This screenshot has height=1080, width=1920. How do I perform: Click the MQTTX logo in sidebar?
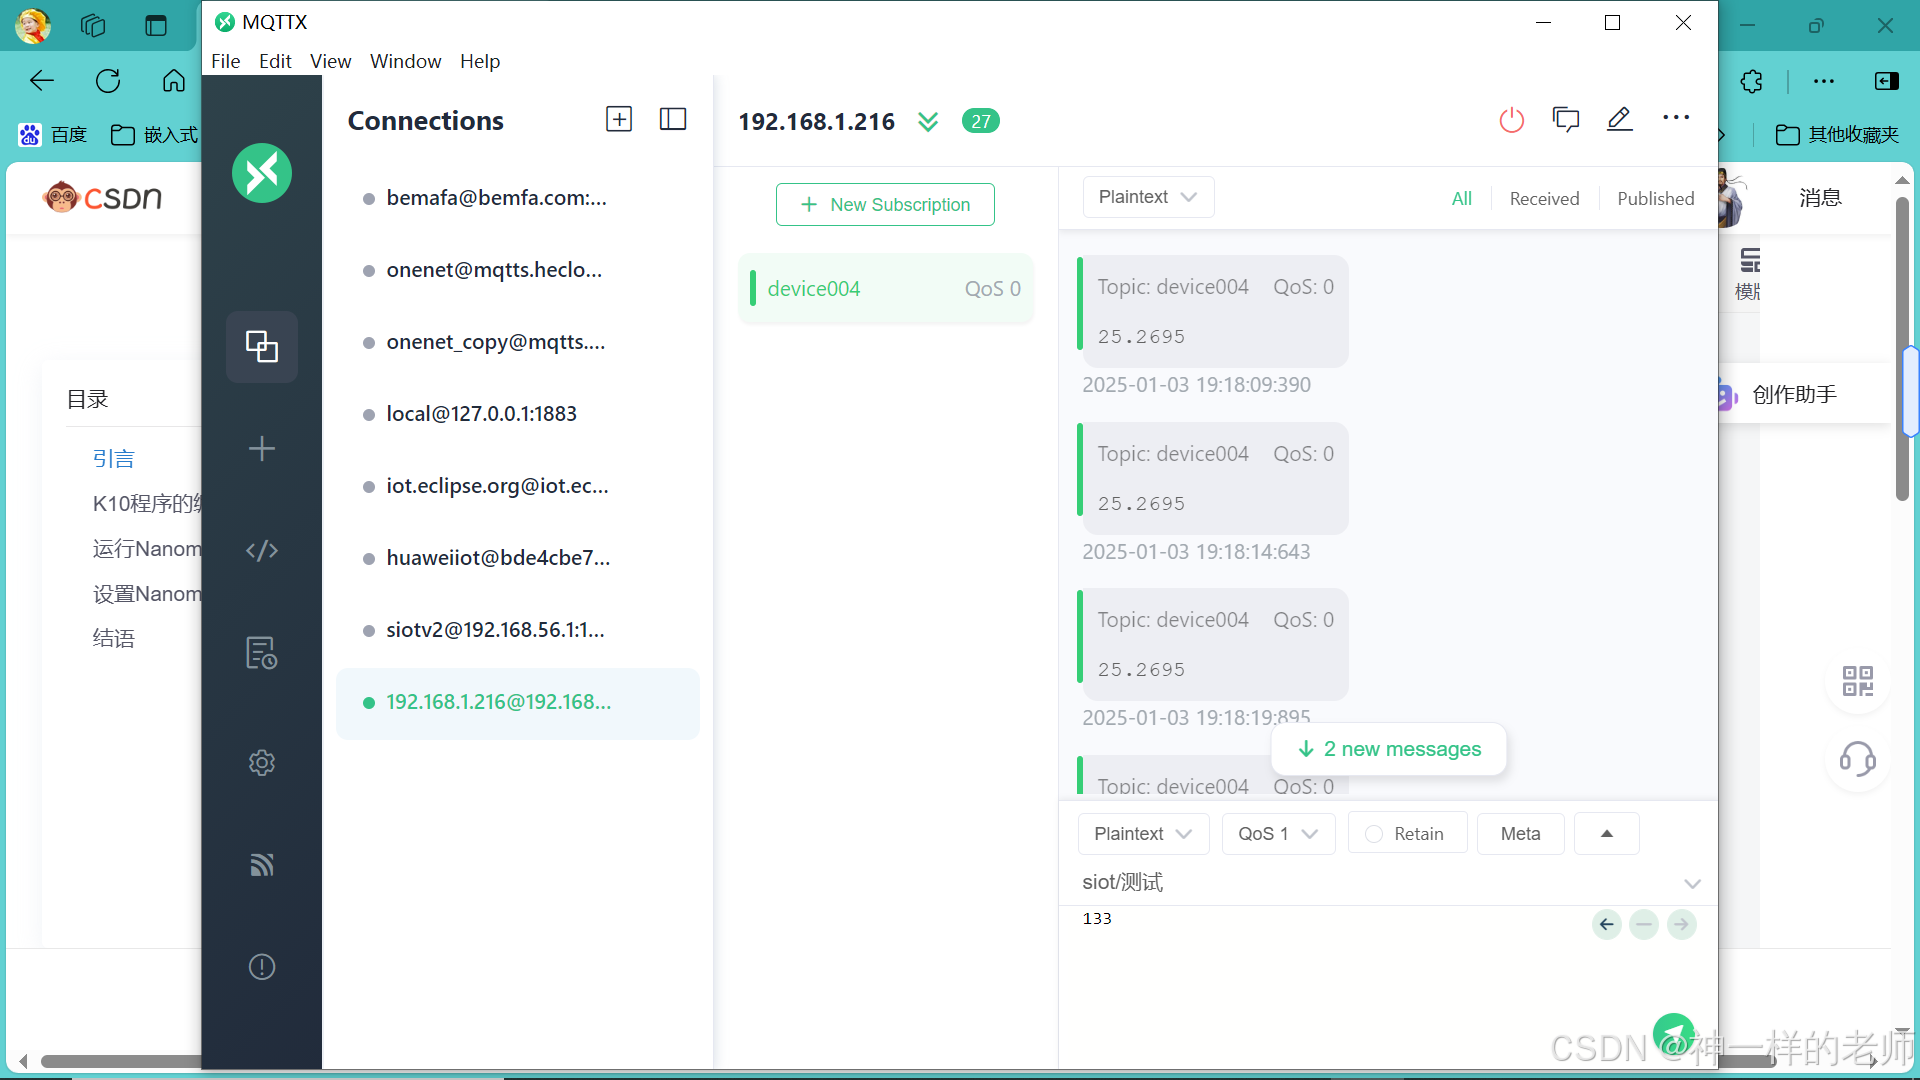tap(262, 173)
